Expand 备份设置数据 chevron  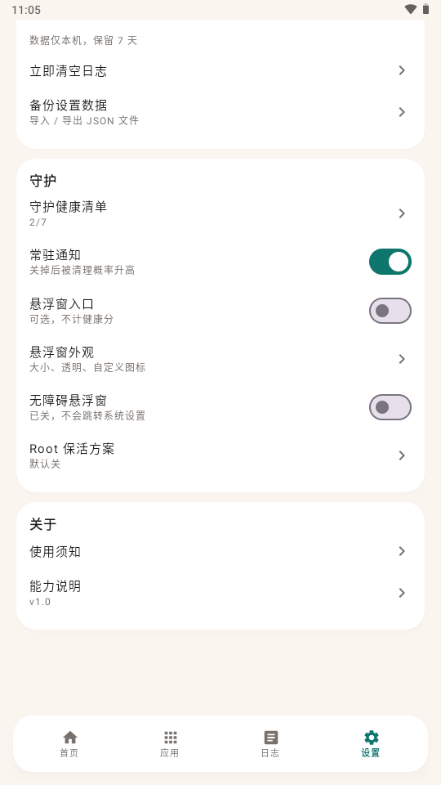point(401,112)
